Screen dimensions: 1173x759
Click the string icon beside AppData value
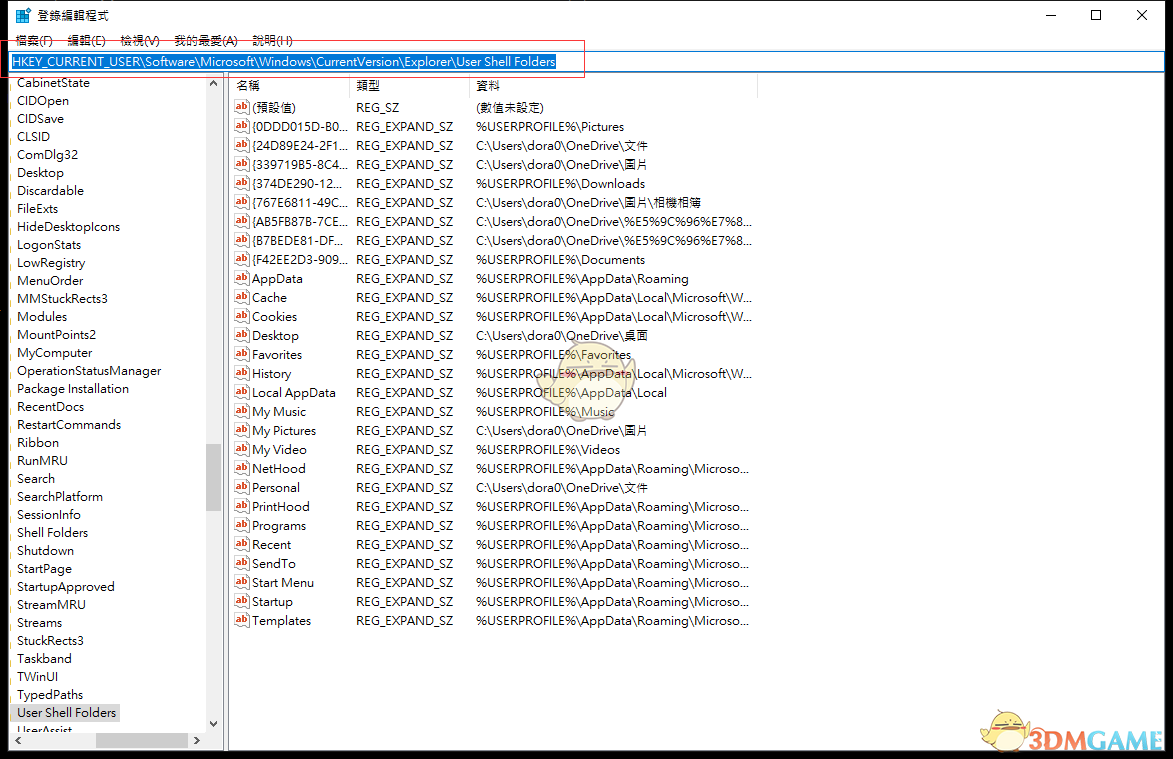tap(241, 279)
